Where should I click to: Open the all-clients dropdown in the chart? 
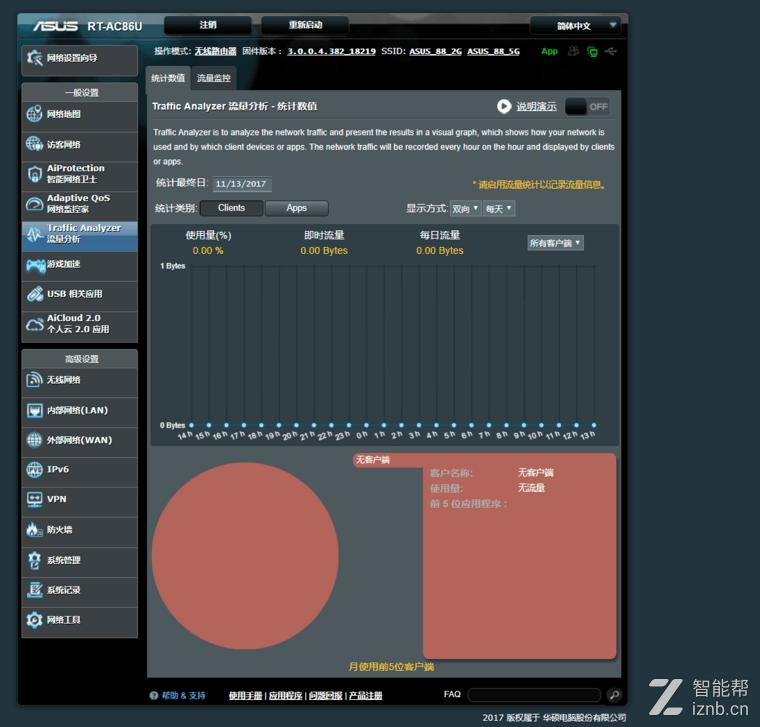click(555, 243)
